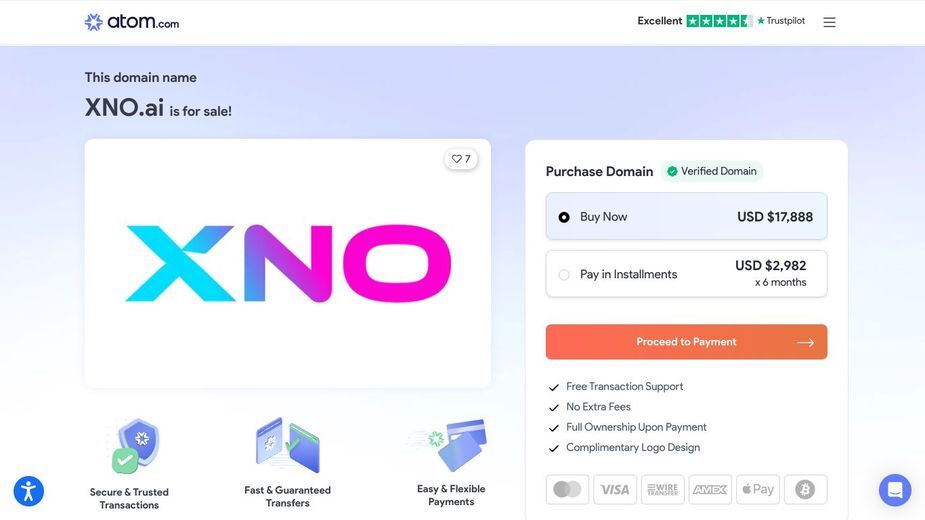The image size is (925, 520).
Task: Click the Verified Domain badge
Action: (x=711, y=171)
